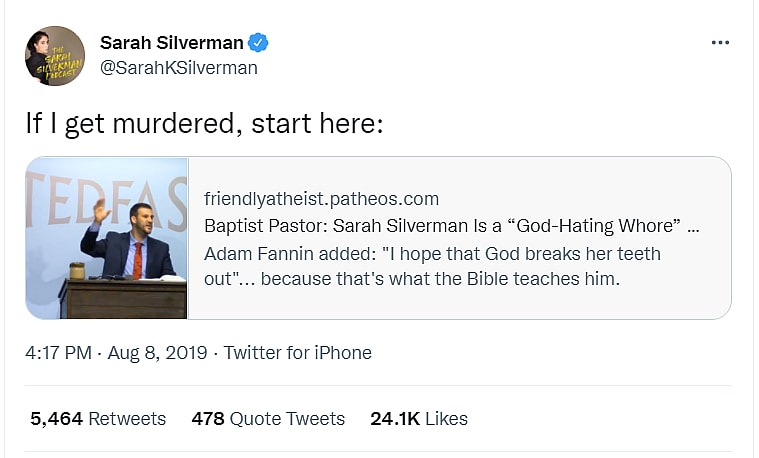Screen dimensions: 759x458
Task: View the 5,464 Retweets list
Action: (98, 419)
